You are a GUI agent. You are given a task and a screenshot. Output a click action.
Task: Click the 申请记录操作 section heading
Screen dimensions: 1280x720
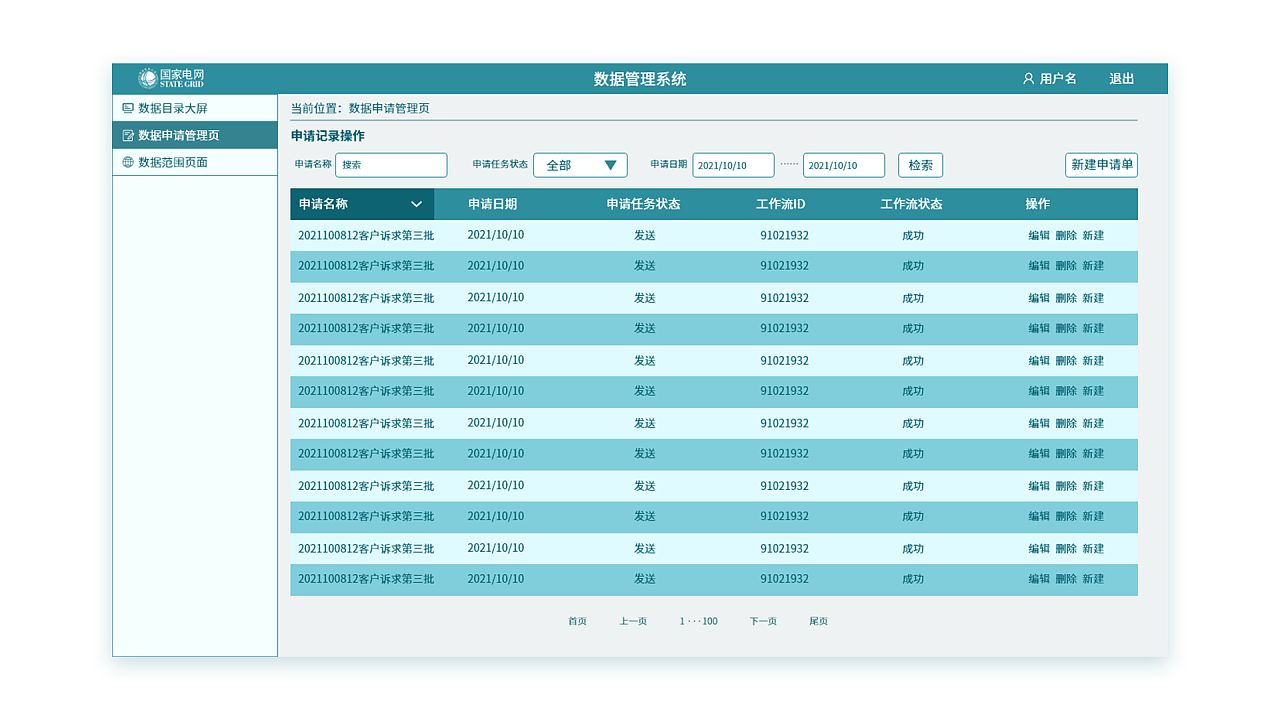[x=328, y=136]
